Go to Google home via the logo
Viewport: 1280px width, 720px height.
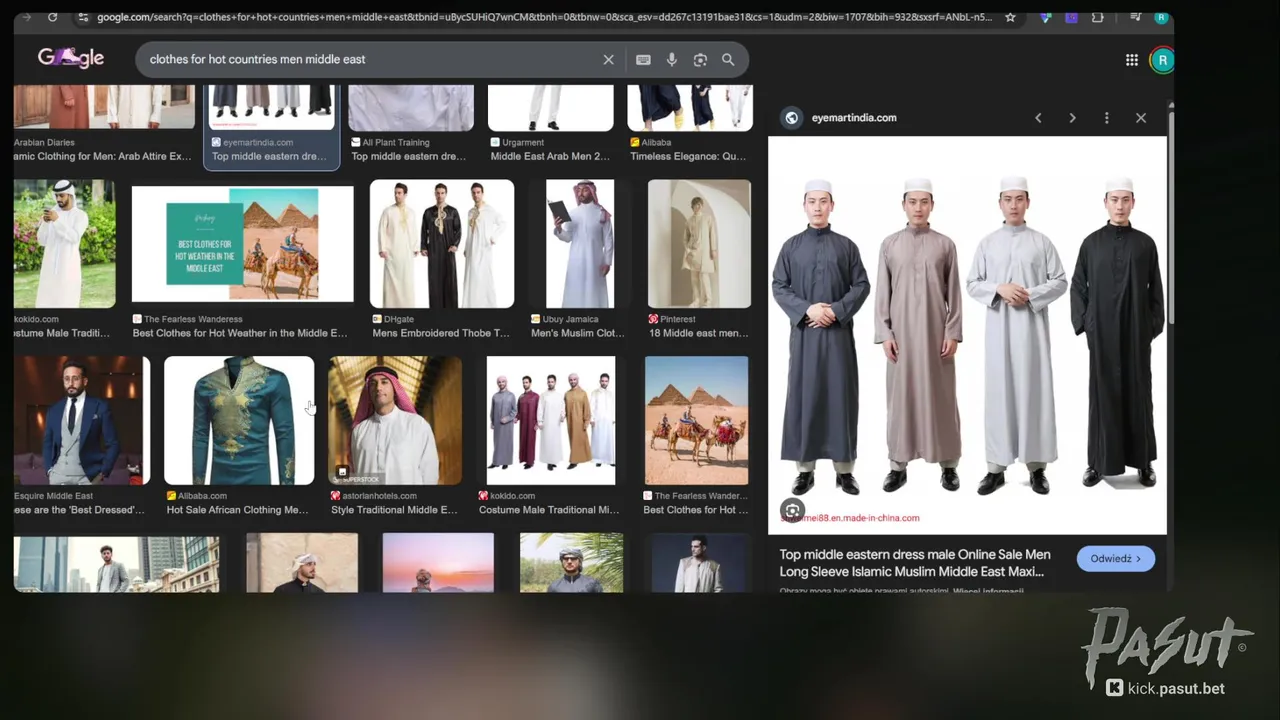71,58
